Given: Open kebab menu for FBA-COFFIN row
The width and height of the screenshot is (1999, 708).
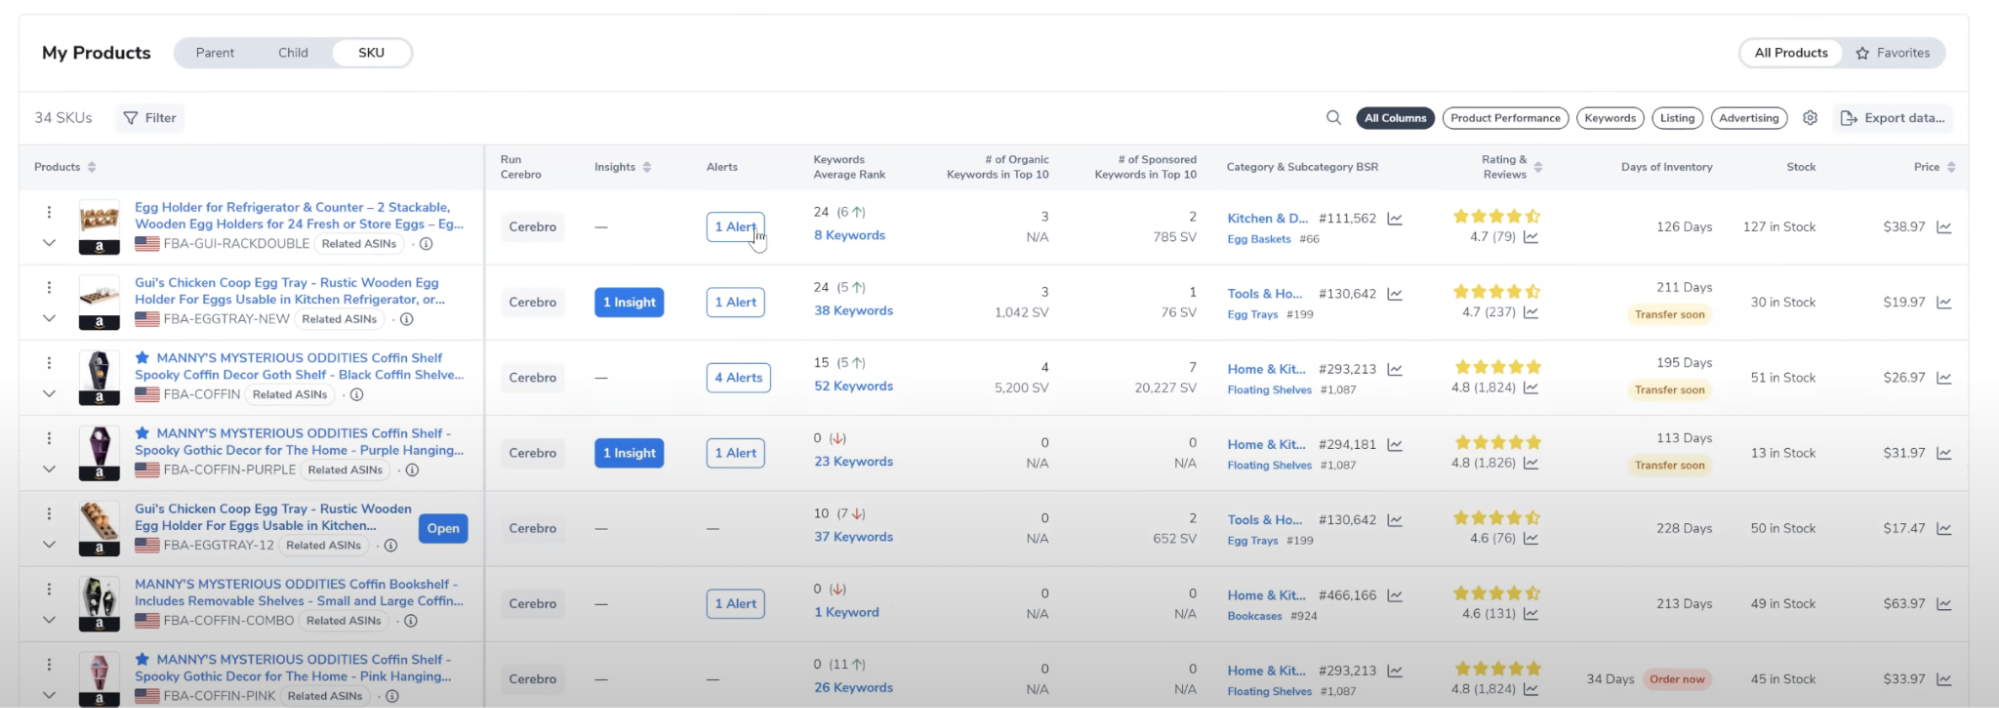Looking at the screenshot, I should tap(48, 363).
